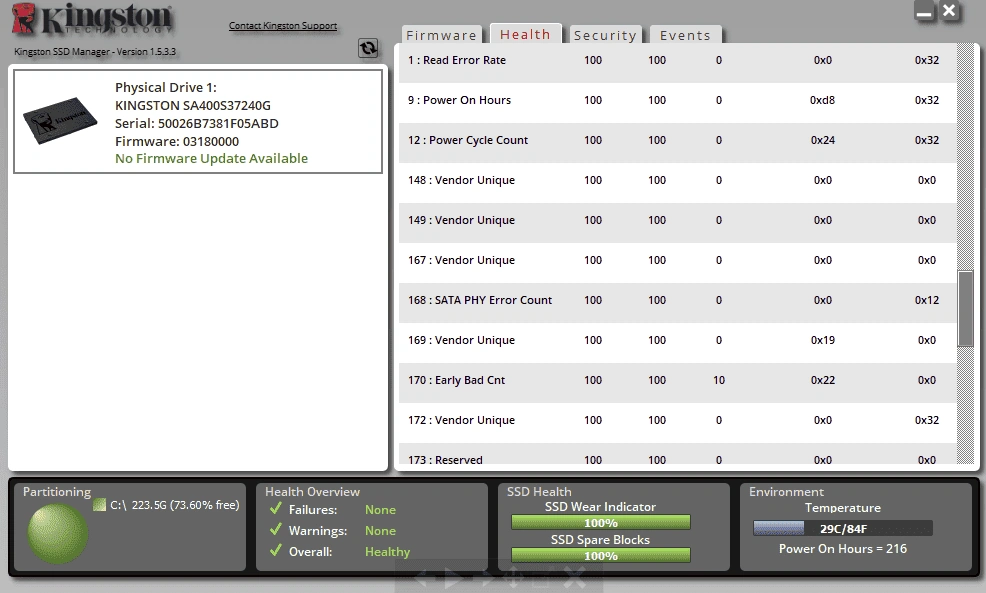This screenshot has width=986, height=593.
Task: Click the 0x22 value in Early Bad Cnt row
Action: [823, 380]
